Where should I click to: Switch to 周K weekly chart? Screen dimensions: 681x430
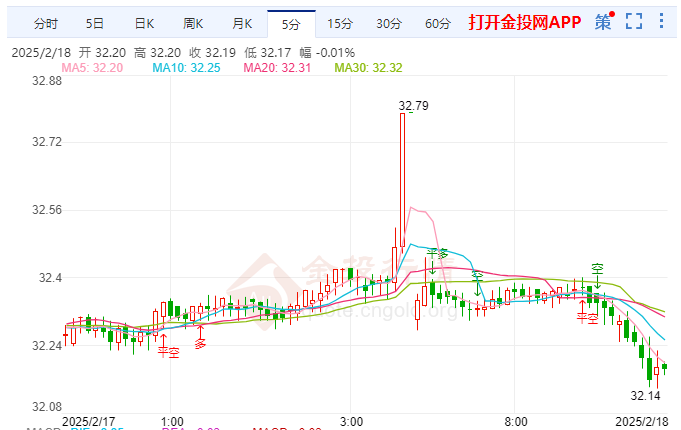click(193, 23)
